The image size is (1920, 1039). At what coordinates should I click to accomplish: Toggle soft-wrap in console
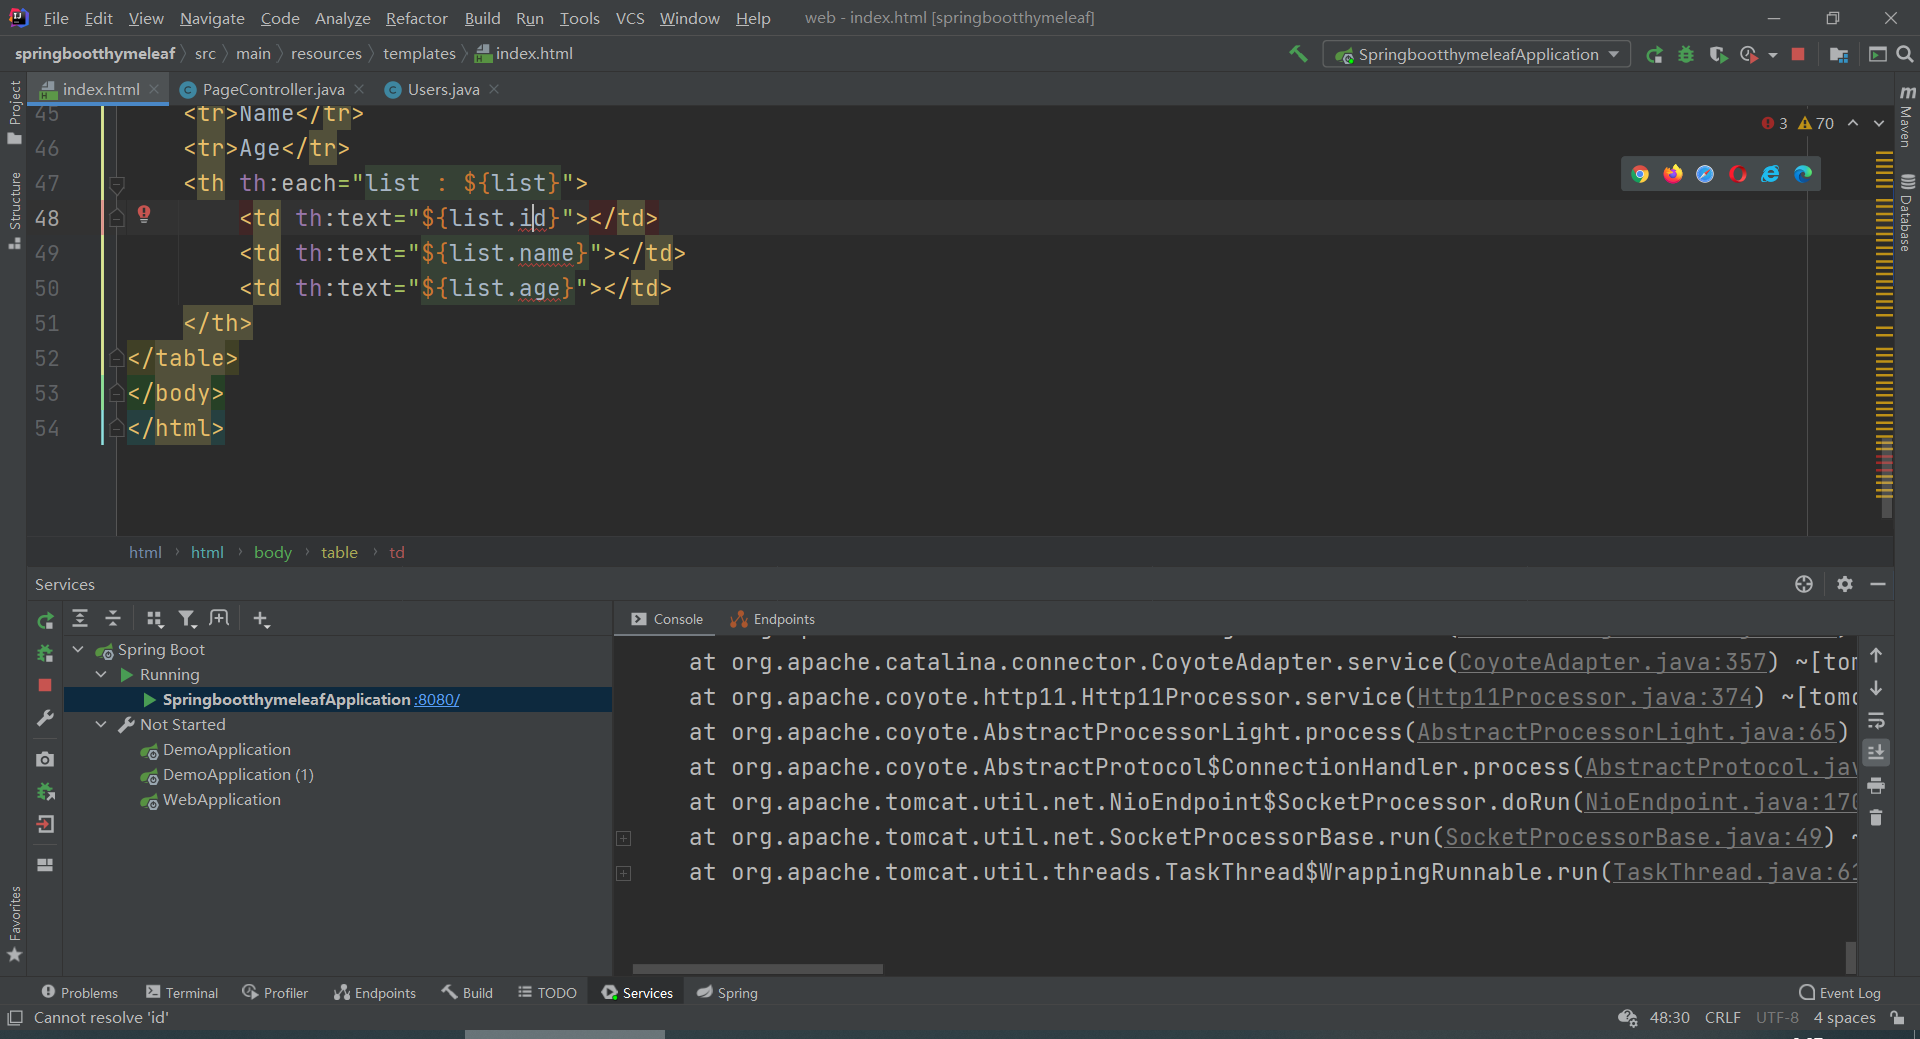(1876, 720)
